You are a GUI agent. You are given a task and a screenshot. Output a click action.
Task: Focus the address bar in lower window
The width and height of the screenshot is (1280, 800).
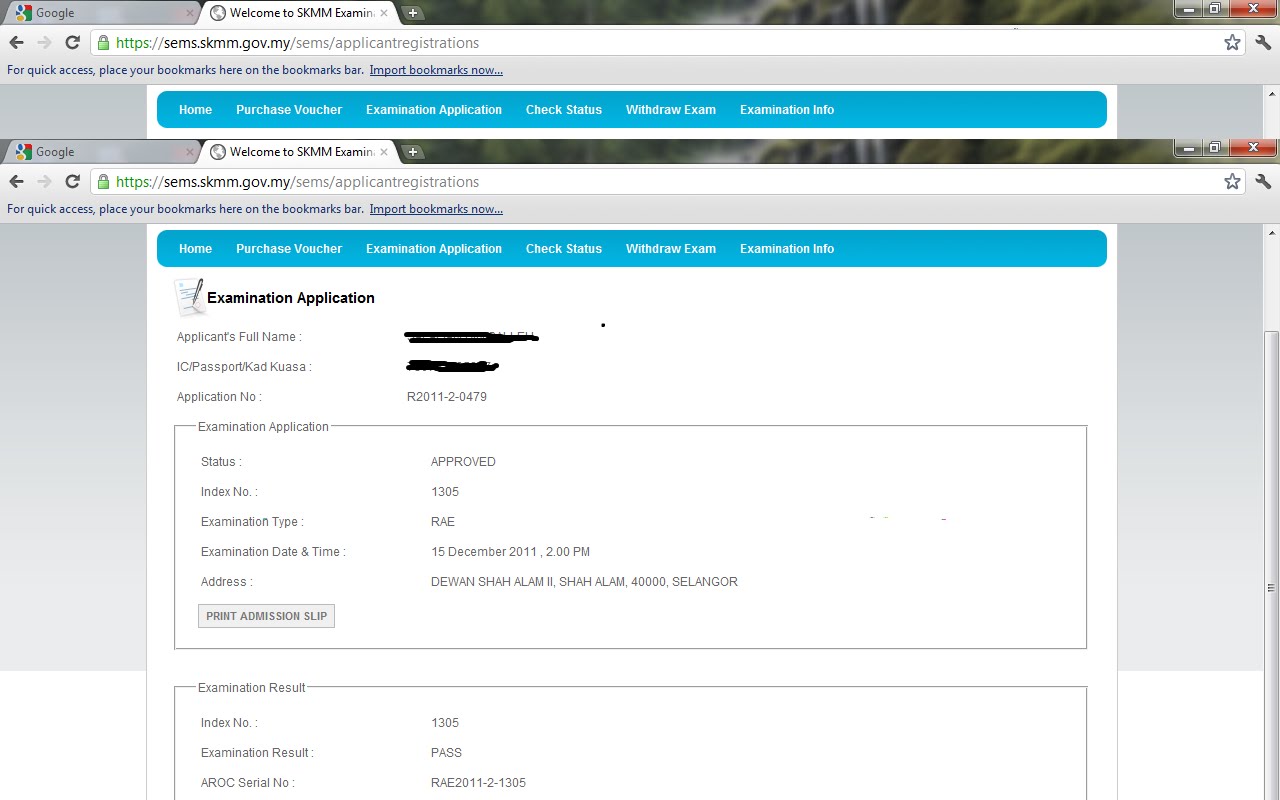(668, 182)
